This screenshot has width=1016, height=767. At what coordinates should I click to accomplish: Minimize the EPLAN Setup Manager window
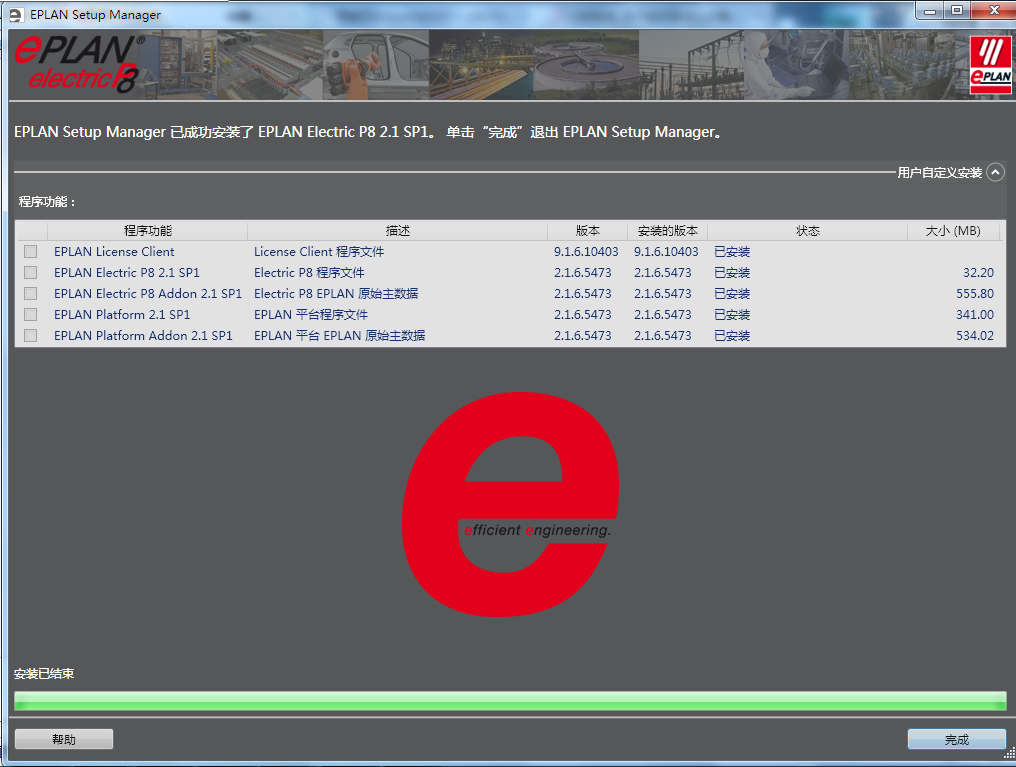click(x=929, y=10)
